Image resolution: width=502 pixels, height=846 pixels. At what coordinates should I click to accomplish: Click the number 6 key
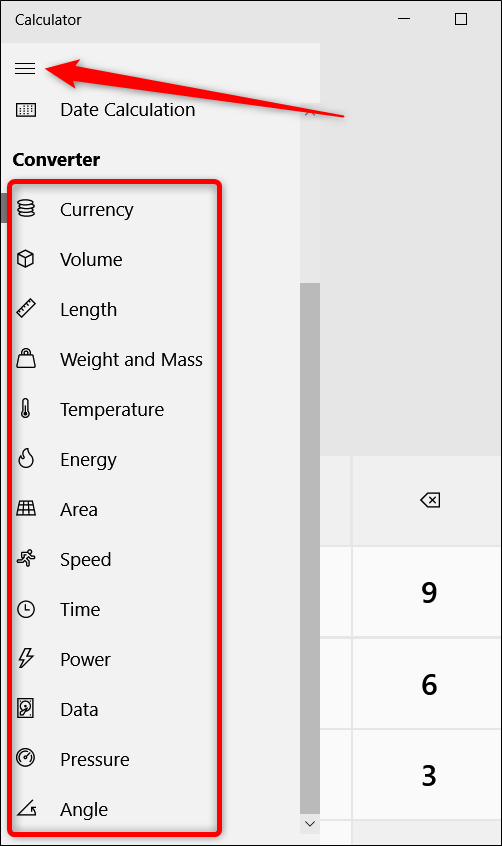click(429, 684)
